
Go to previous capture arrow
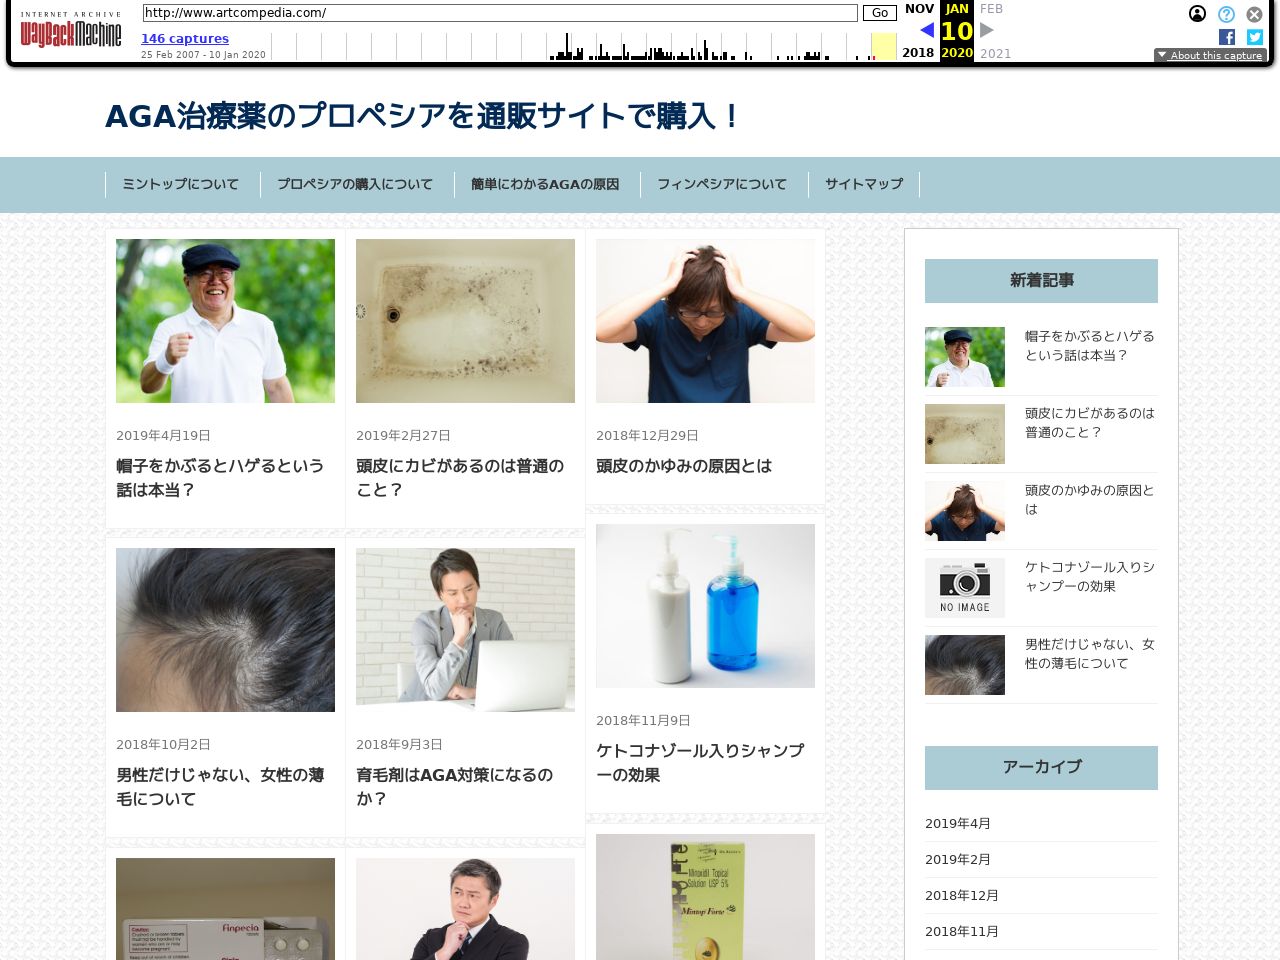(x=926, y=30)
